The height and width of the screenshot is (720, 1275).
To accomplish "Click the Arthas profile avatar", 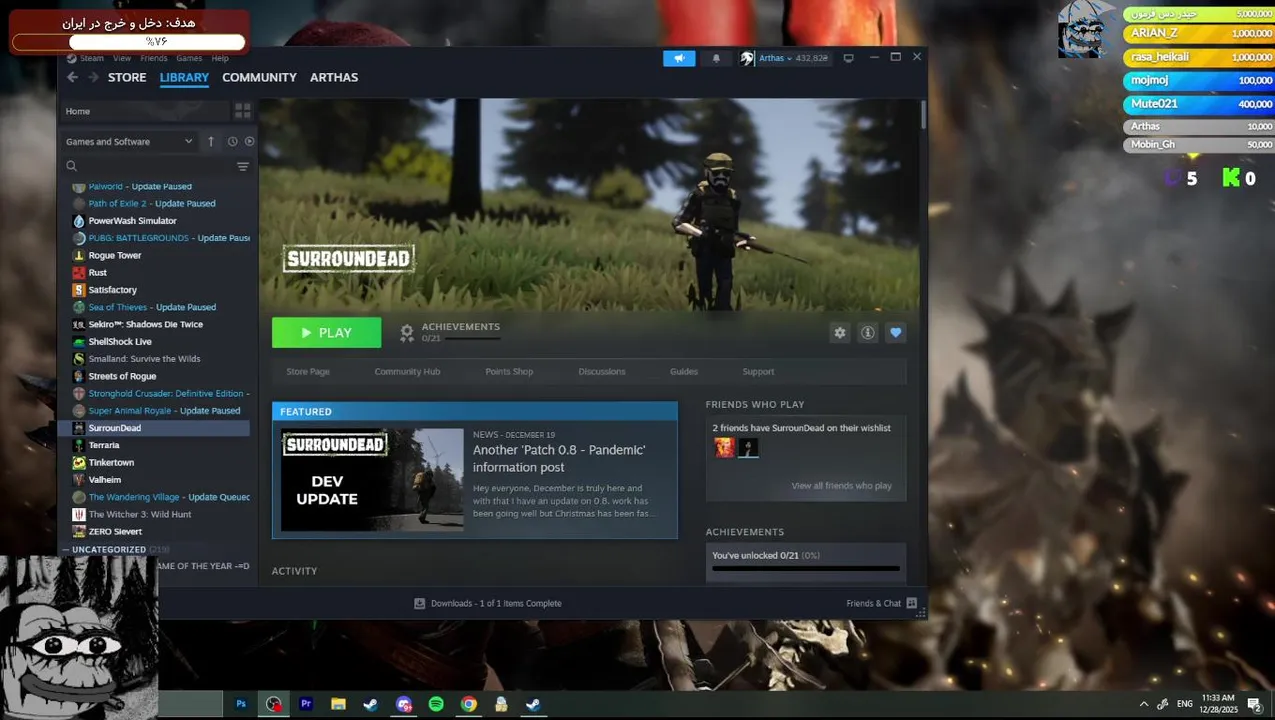I will pyautogui.click(x=747, y=58).
